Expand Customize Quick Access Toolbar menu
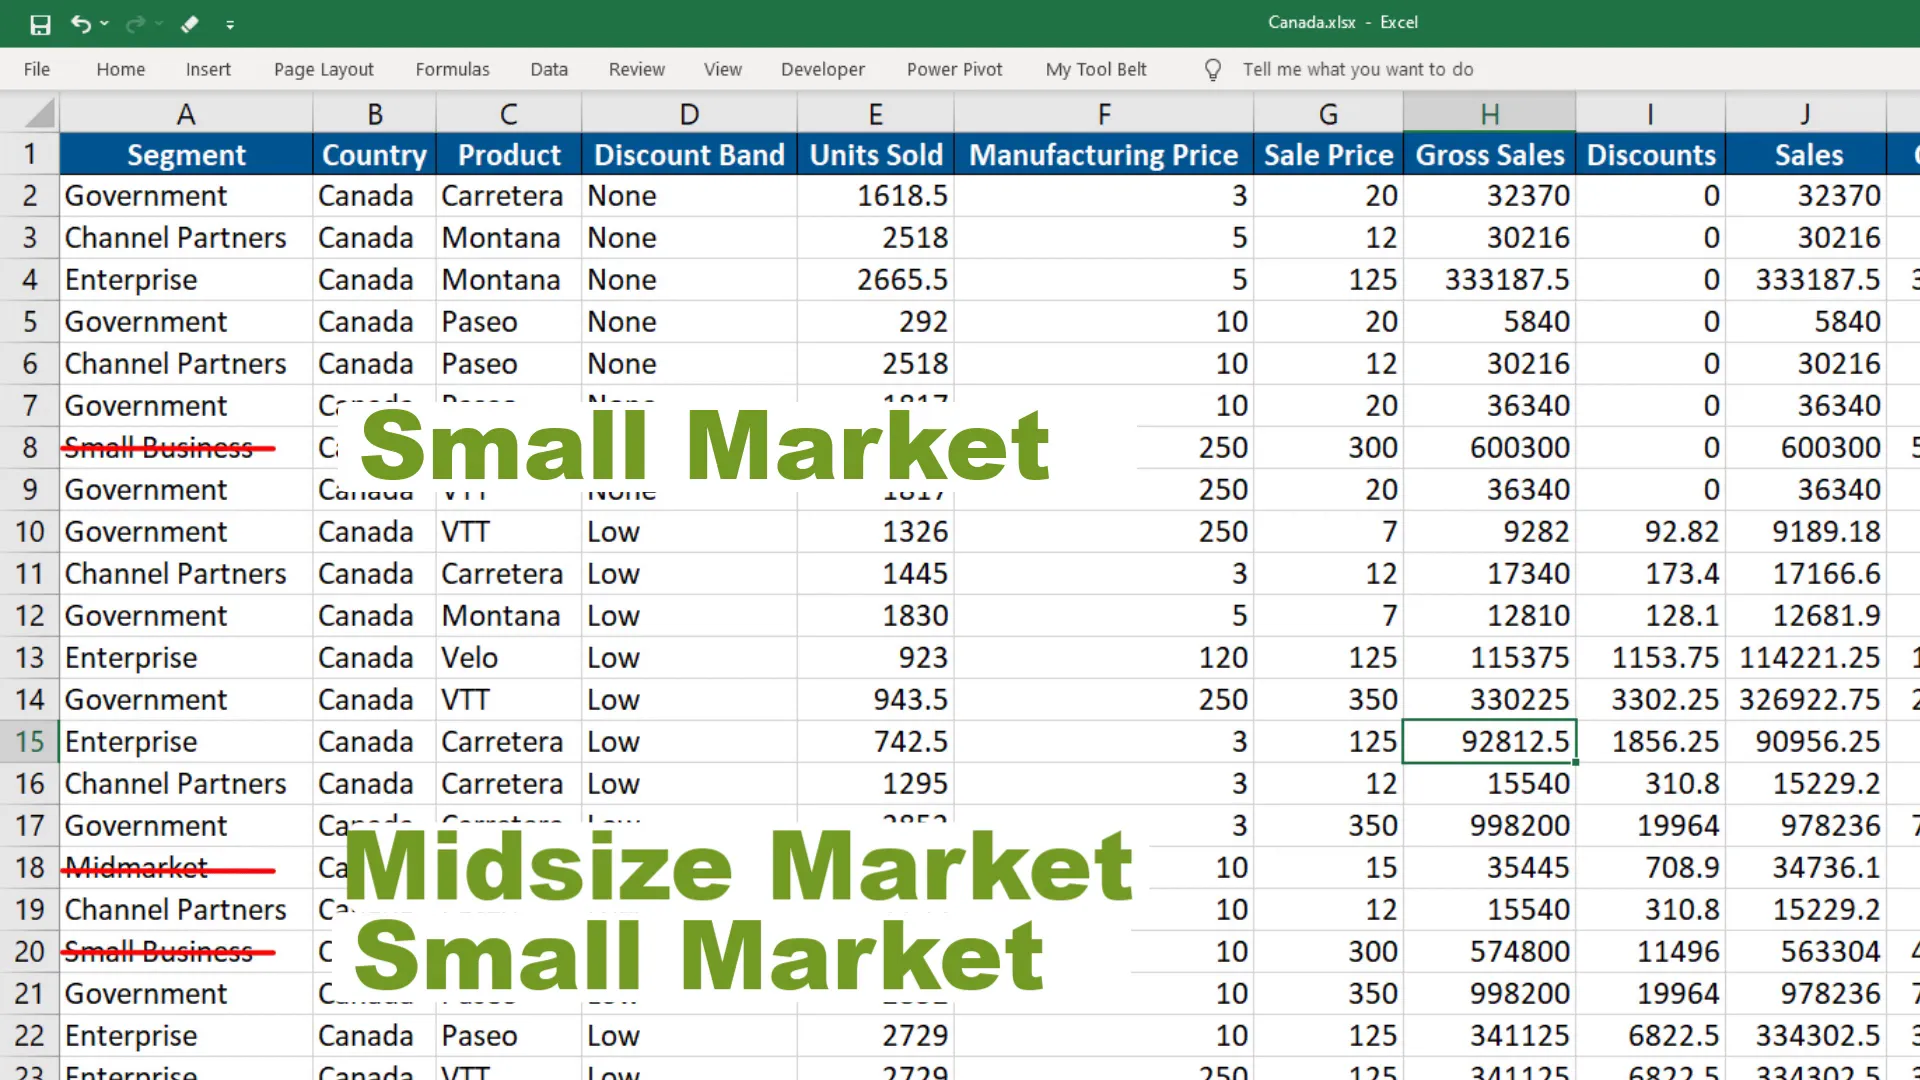 click(x=230, y=24)
